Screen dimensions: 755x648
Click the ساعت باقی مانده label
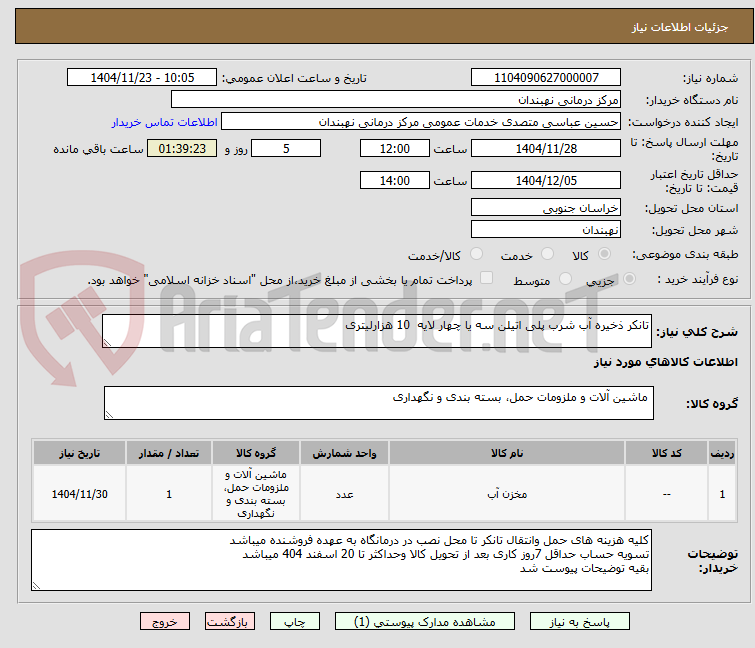98,149
